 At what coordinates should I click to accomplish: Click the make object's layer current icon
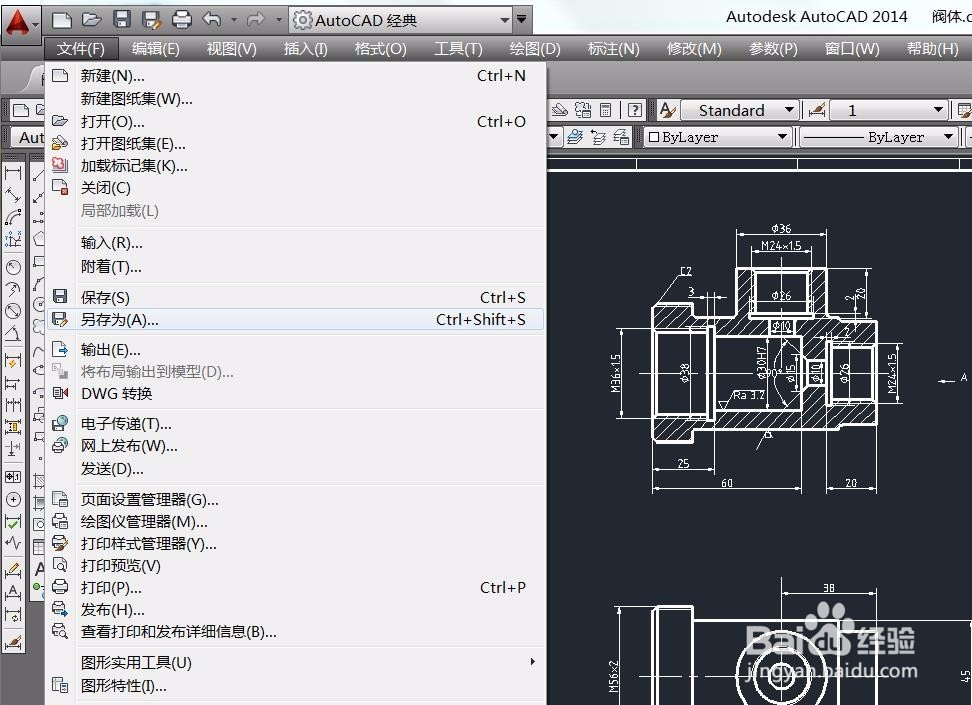575,137
